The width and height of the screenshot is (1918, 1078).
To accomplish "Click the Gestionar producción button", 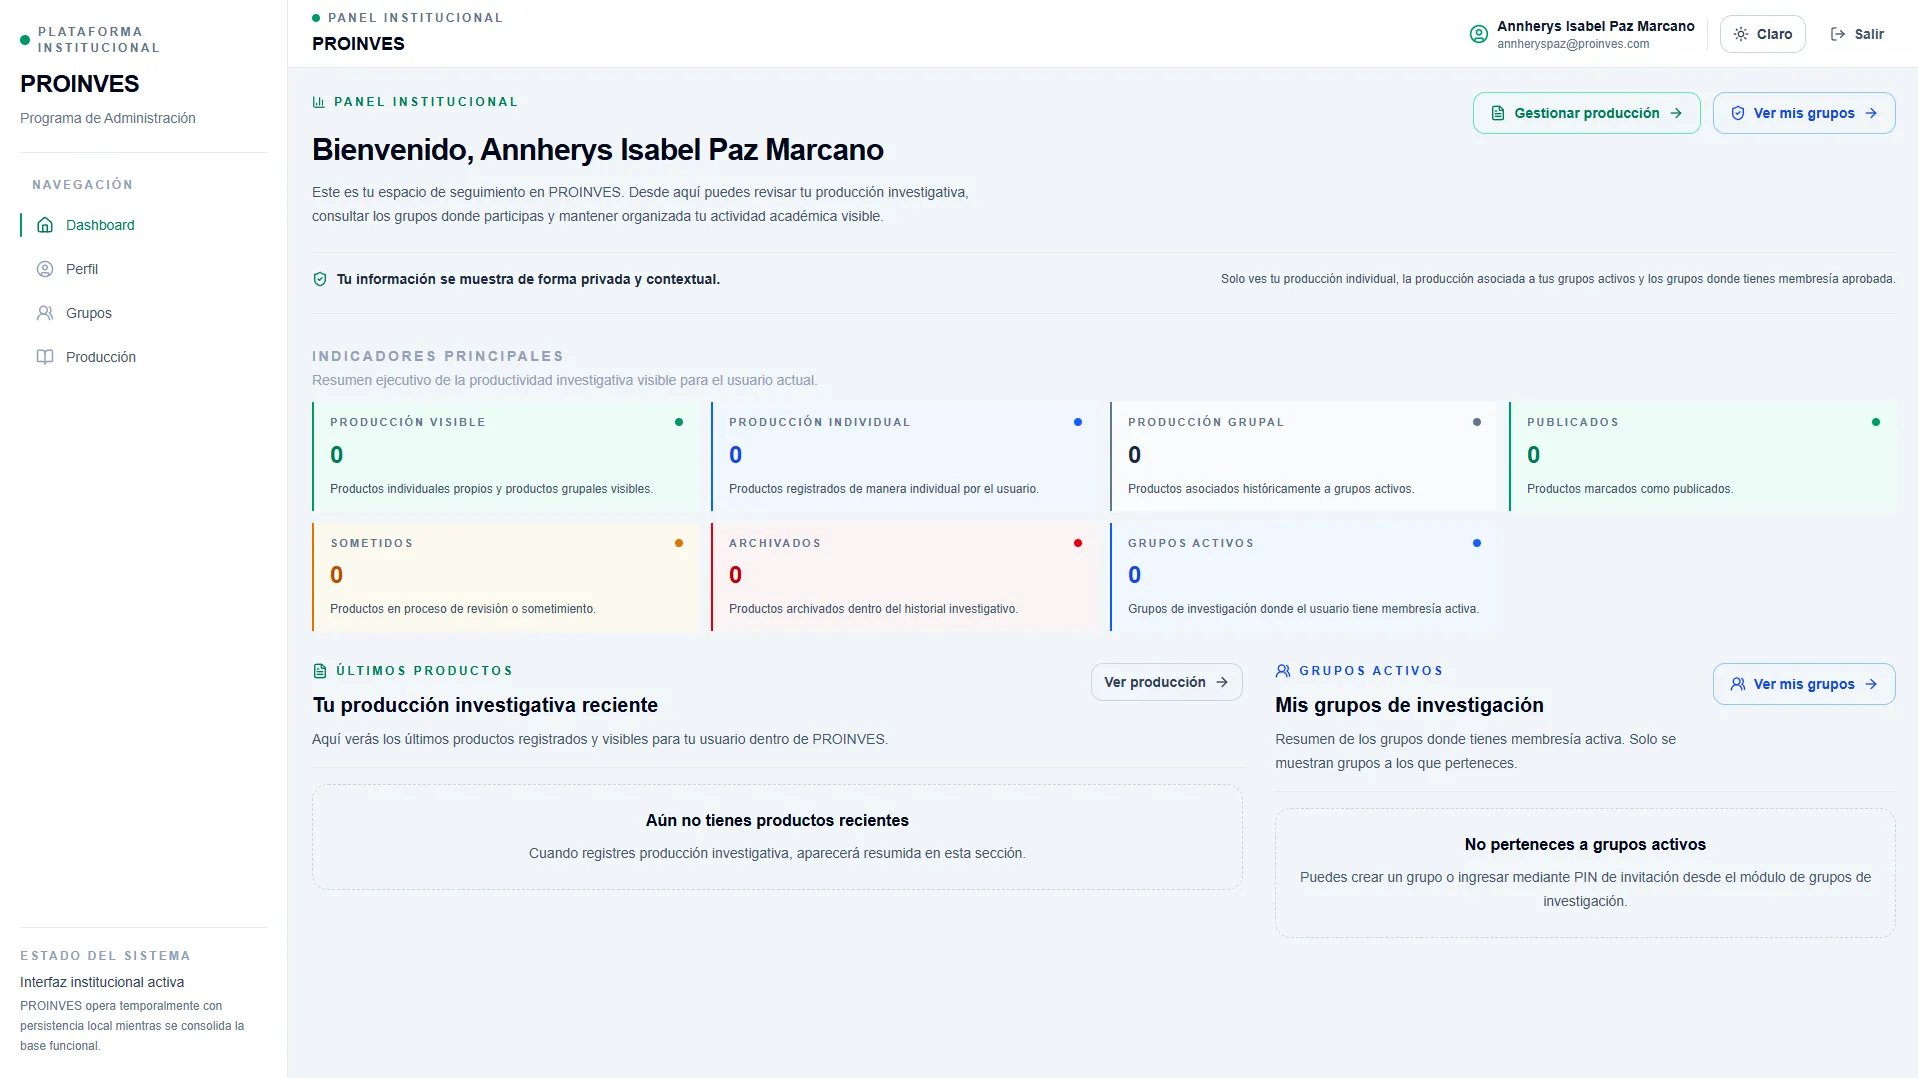I will coord(1586,113).
